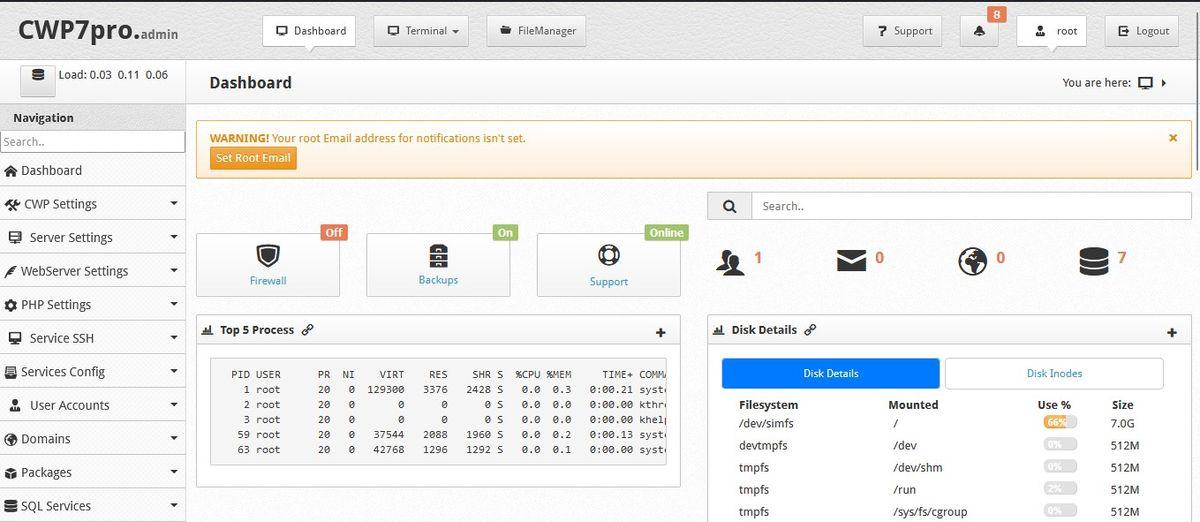Click the On badge on Backups

click(505, 232)
